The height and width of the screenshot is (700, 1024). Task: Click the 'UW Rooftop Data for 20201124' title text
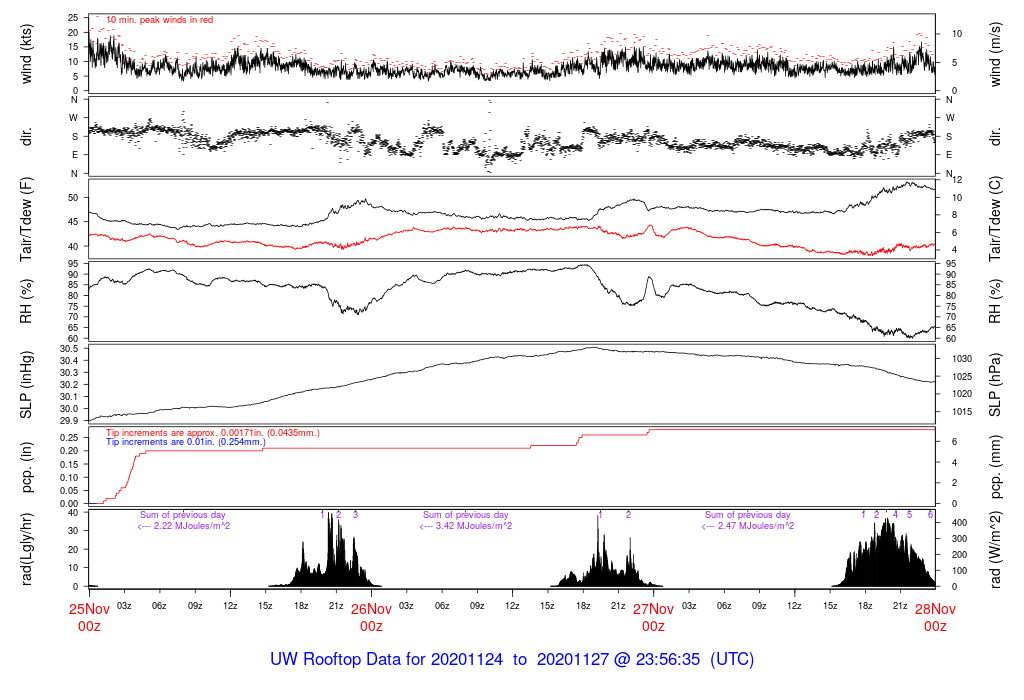coord(387,659)
